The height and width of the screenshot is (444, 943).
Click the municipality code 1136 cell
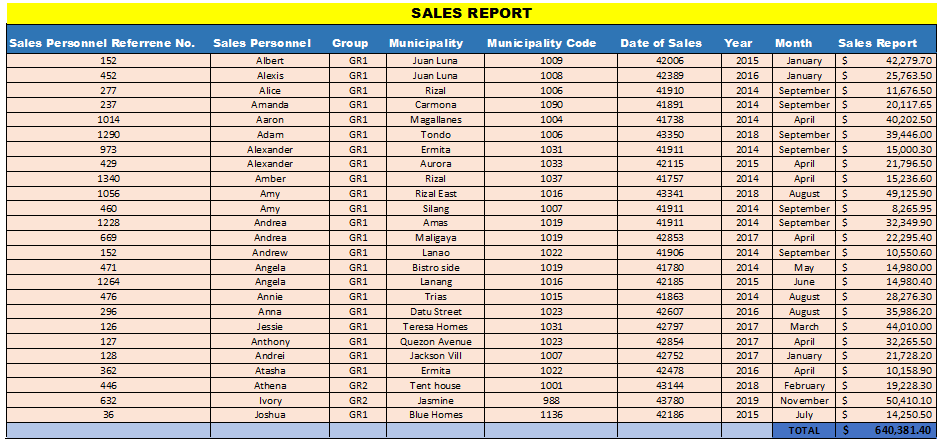(x=552, y=415)
